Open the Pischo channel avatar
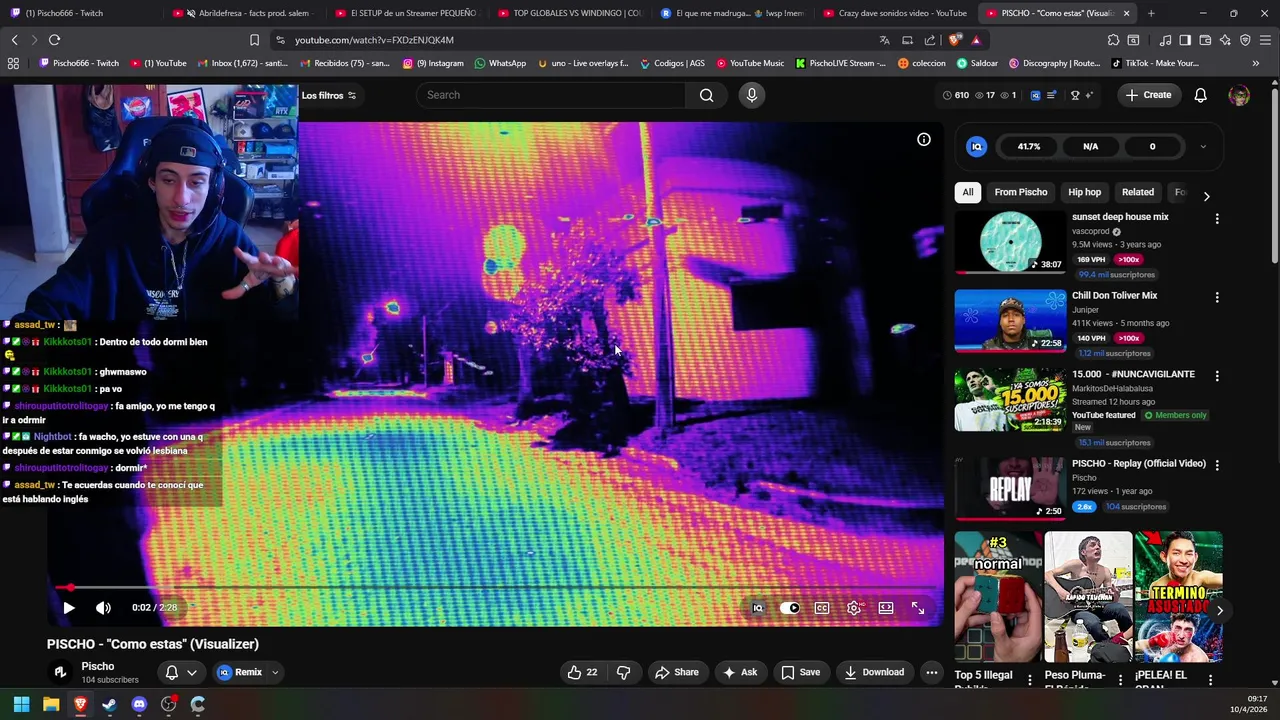Viewport: 1280px width, 720px height. (60, 672)
